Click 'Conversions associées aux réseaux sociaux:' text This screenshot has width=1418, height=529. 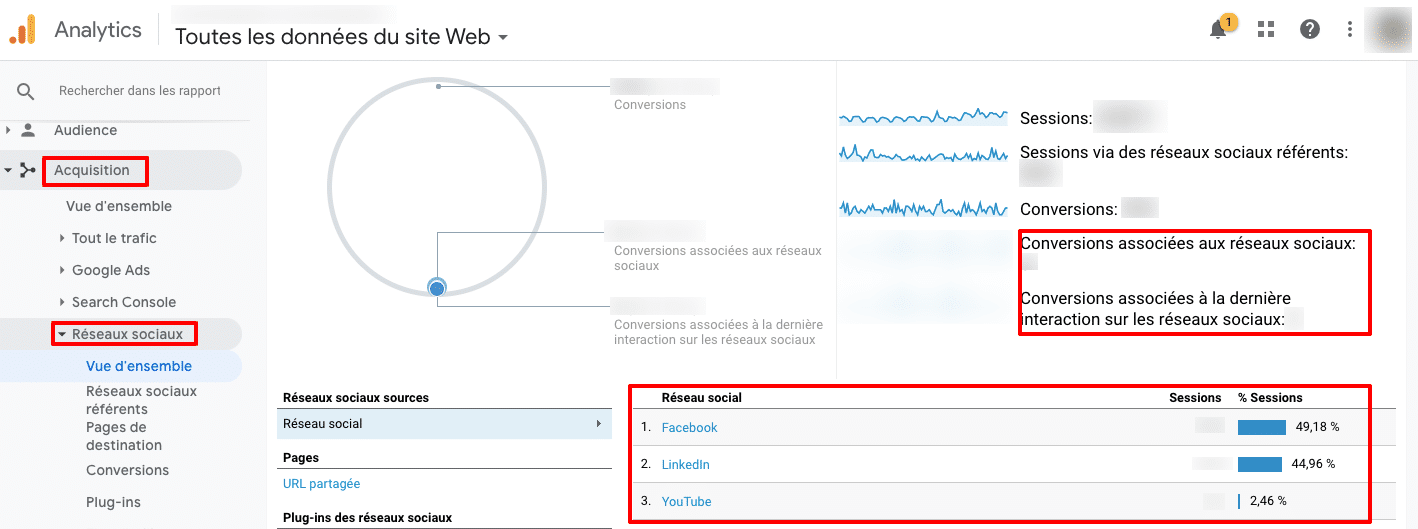point(1188,244)
